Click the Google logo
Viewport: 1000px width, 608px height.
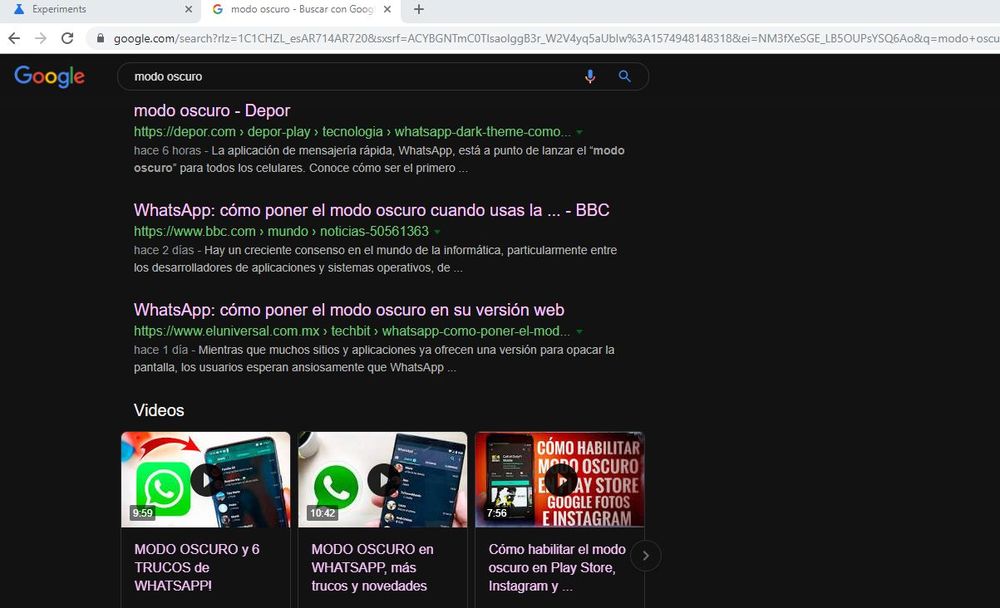pos(49,76)
